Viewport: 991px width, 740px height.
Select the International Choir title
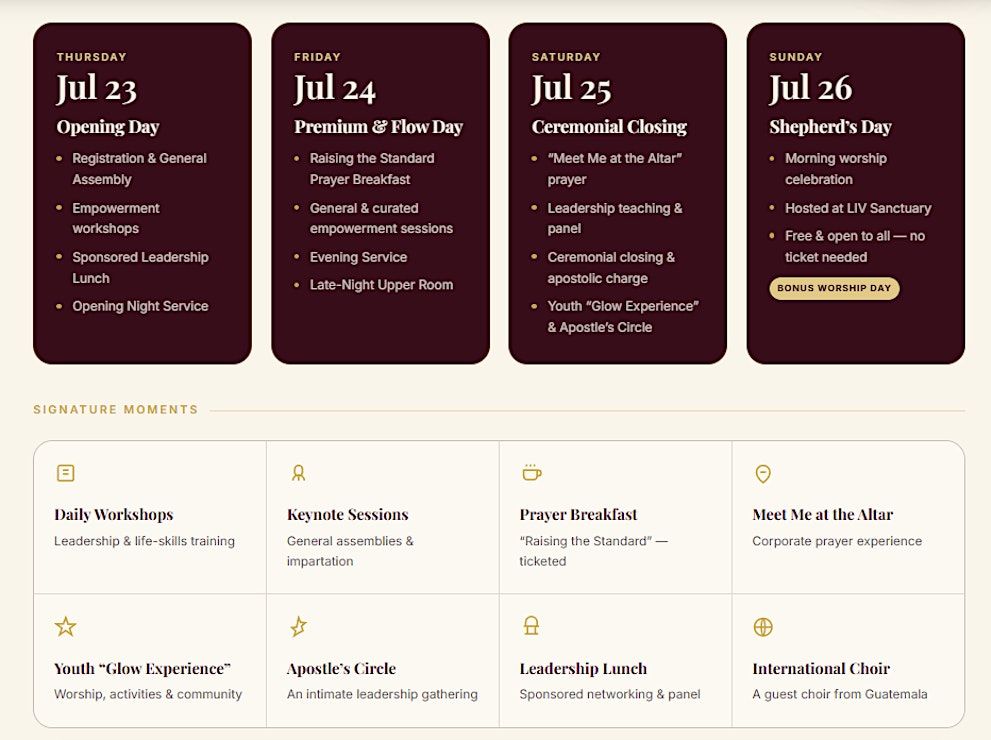tap(821, 669)
